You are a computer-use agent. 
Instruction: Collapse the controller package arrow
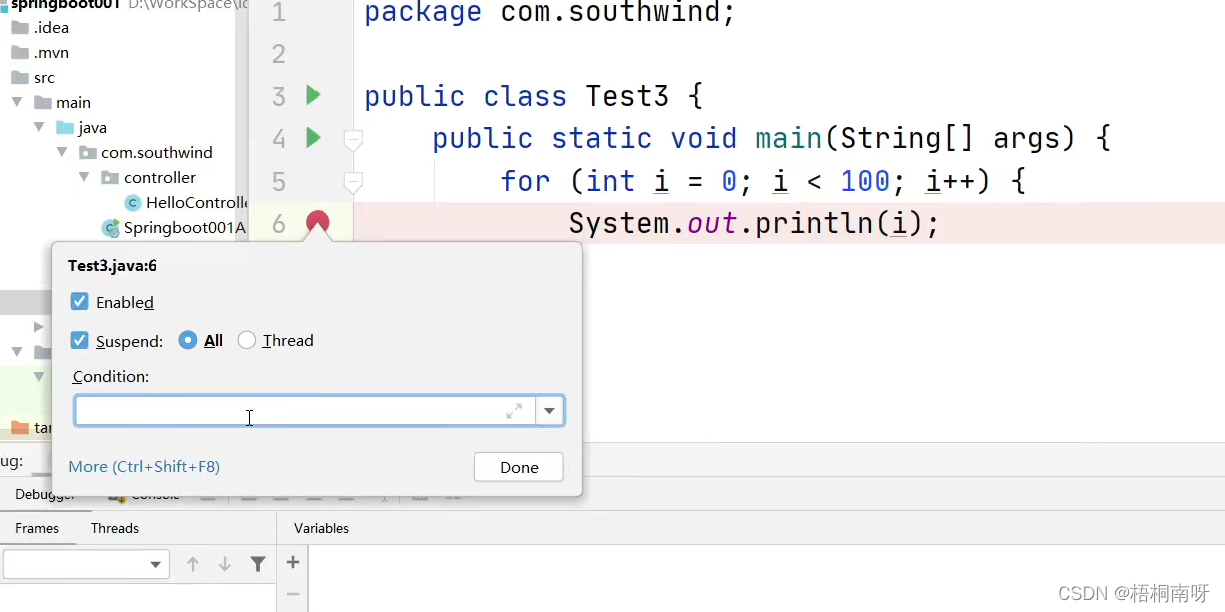pyautogui.click(x=85, y=177)
